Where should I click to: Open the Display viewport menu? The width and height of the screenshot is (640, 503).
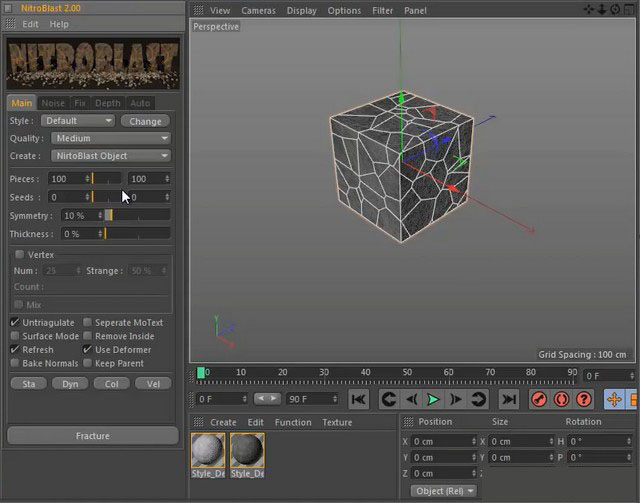(x=301, y=11)
